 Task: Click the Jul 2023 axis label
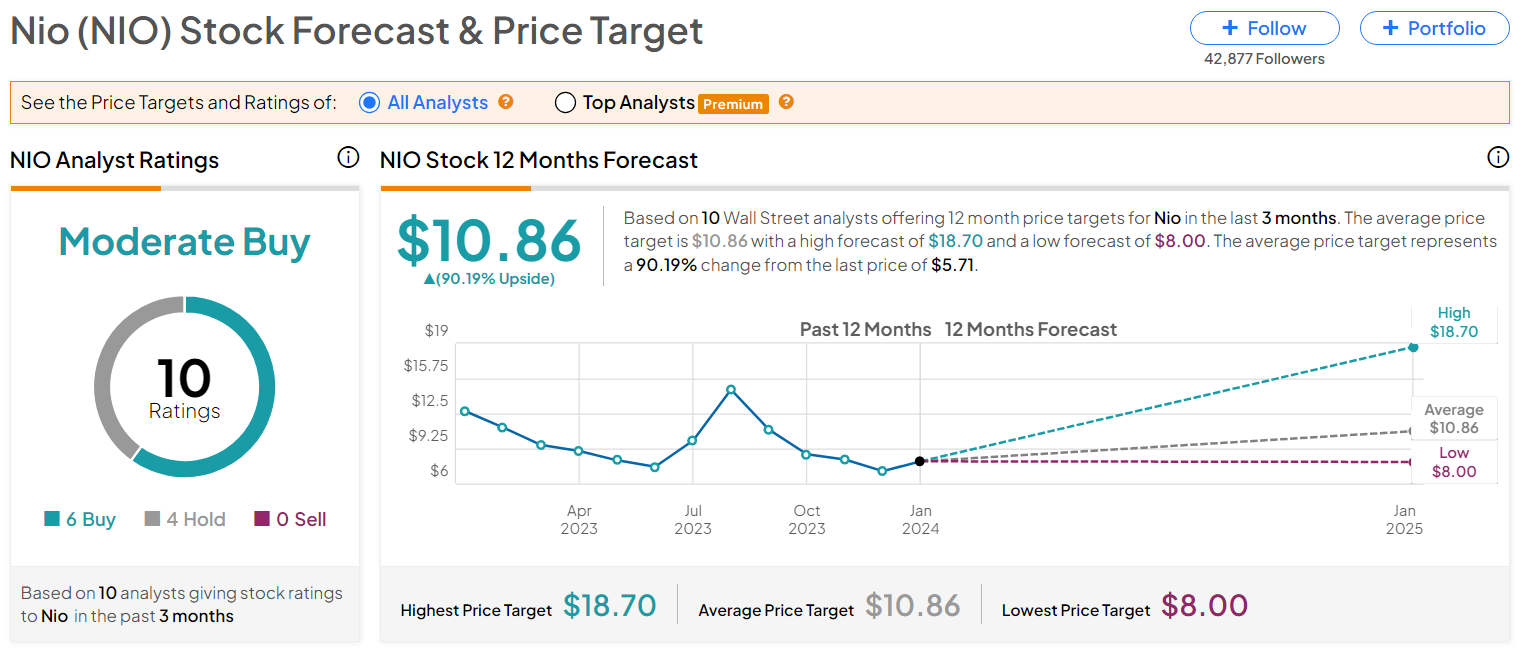[x=693, y=519]
